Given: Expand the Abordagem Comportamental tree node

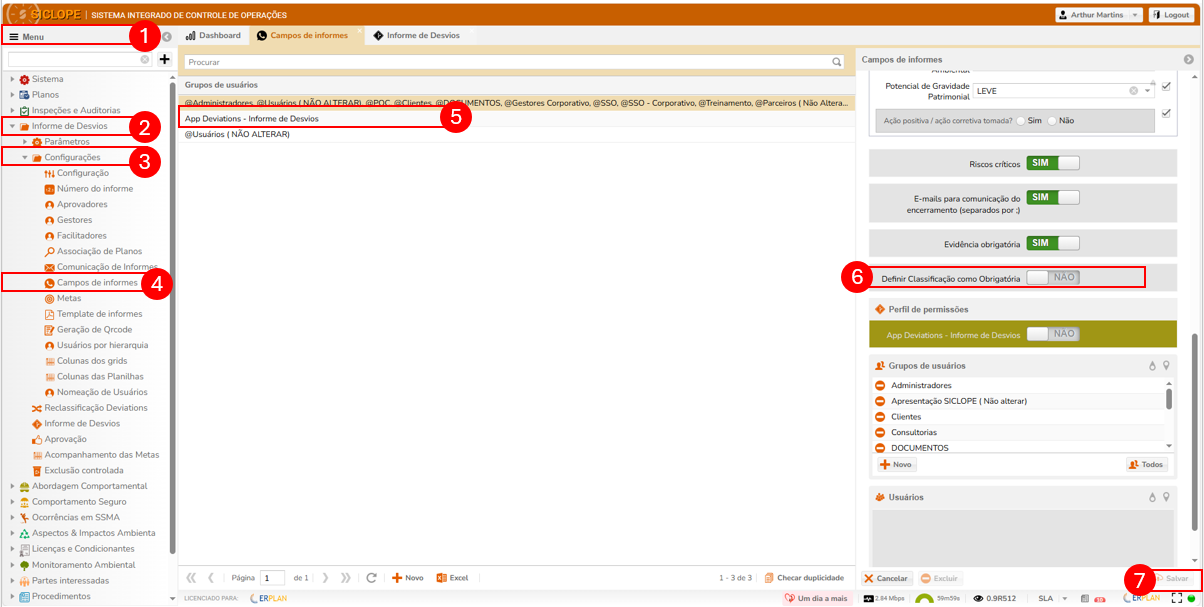Looking at the screenshot, I should pos(12,486).
